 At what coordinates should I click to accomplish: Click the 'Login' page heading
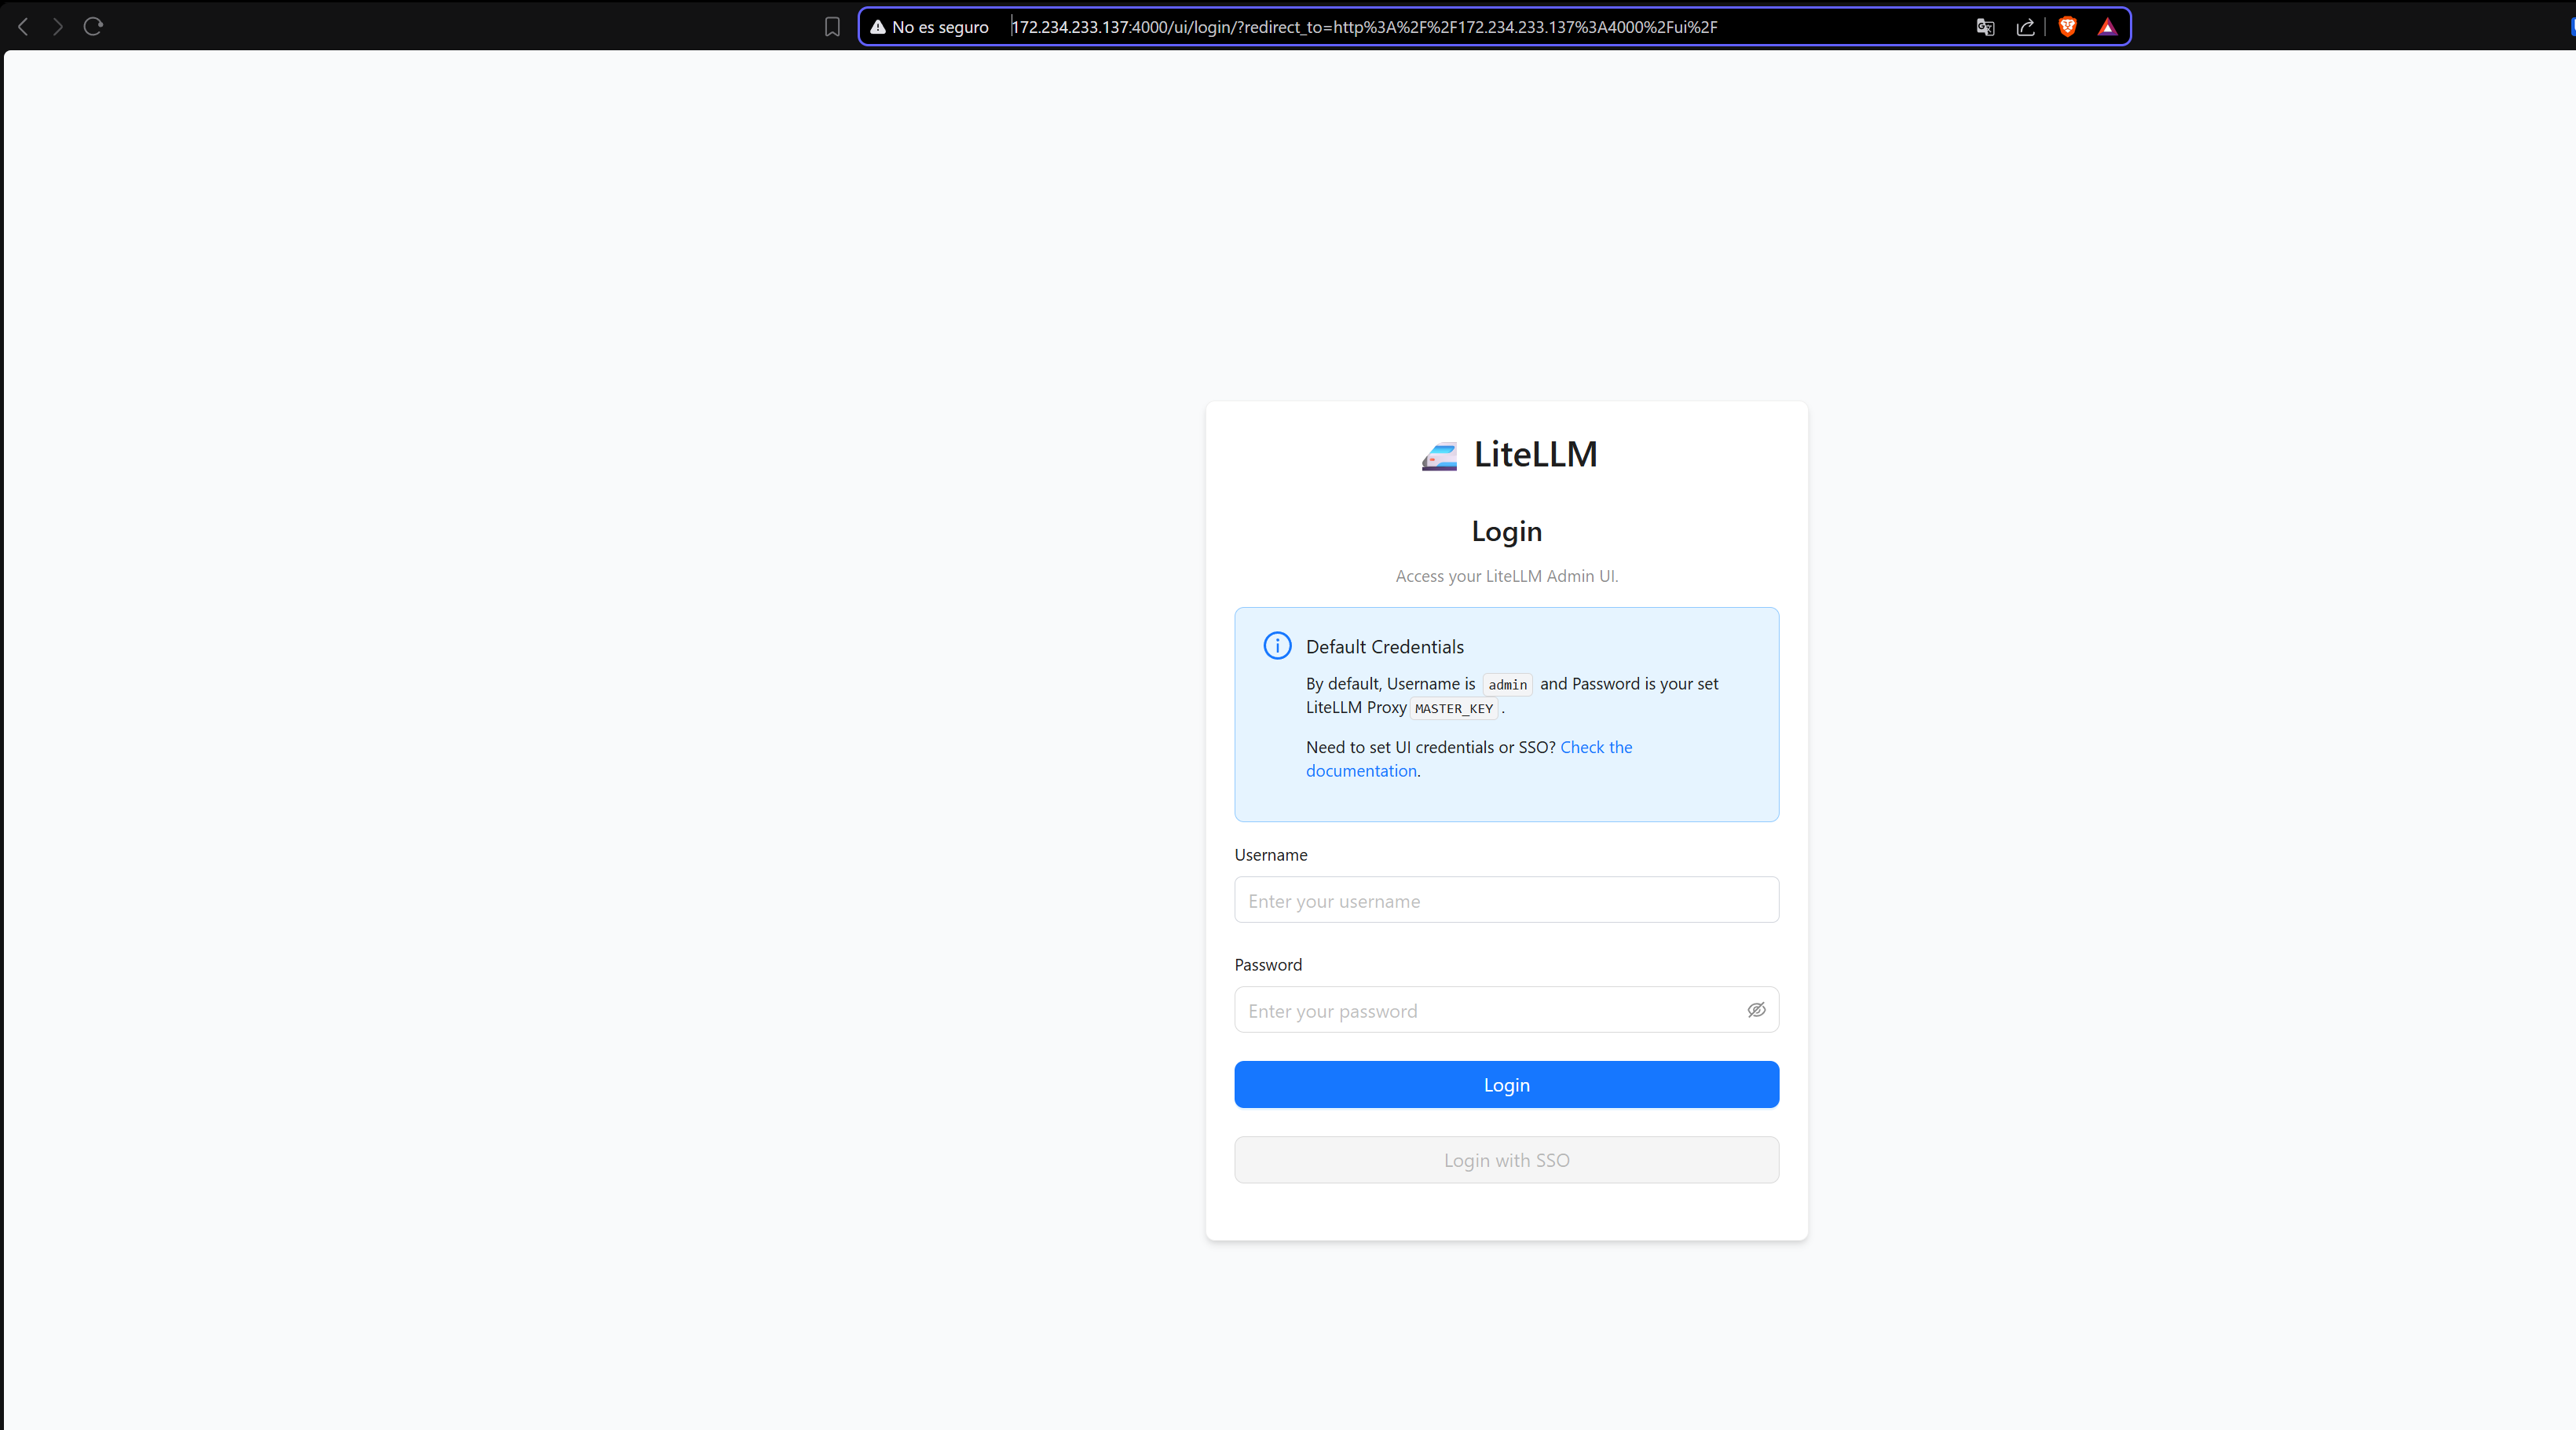(x=1506, y=532)
